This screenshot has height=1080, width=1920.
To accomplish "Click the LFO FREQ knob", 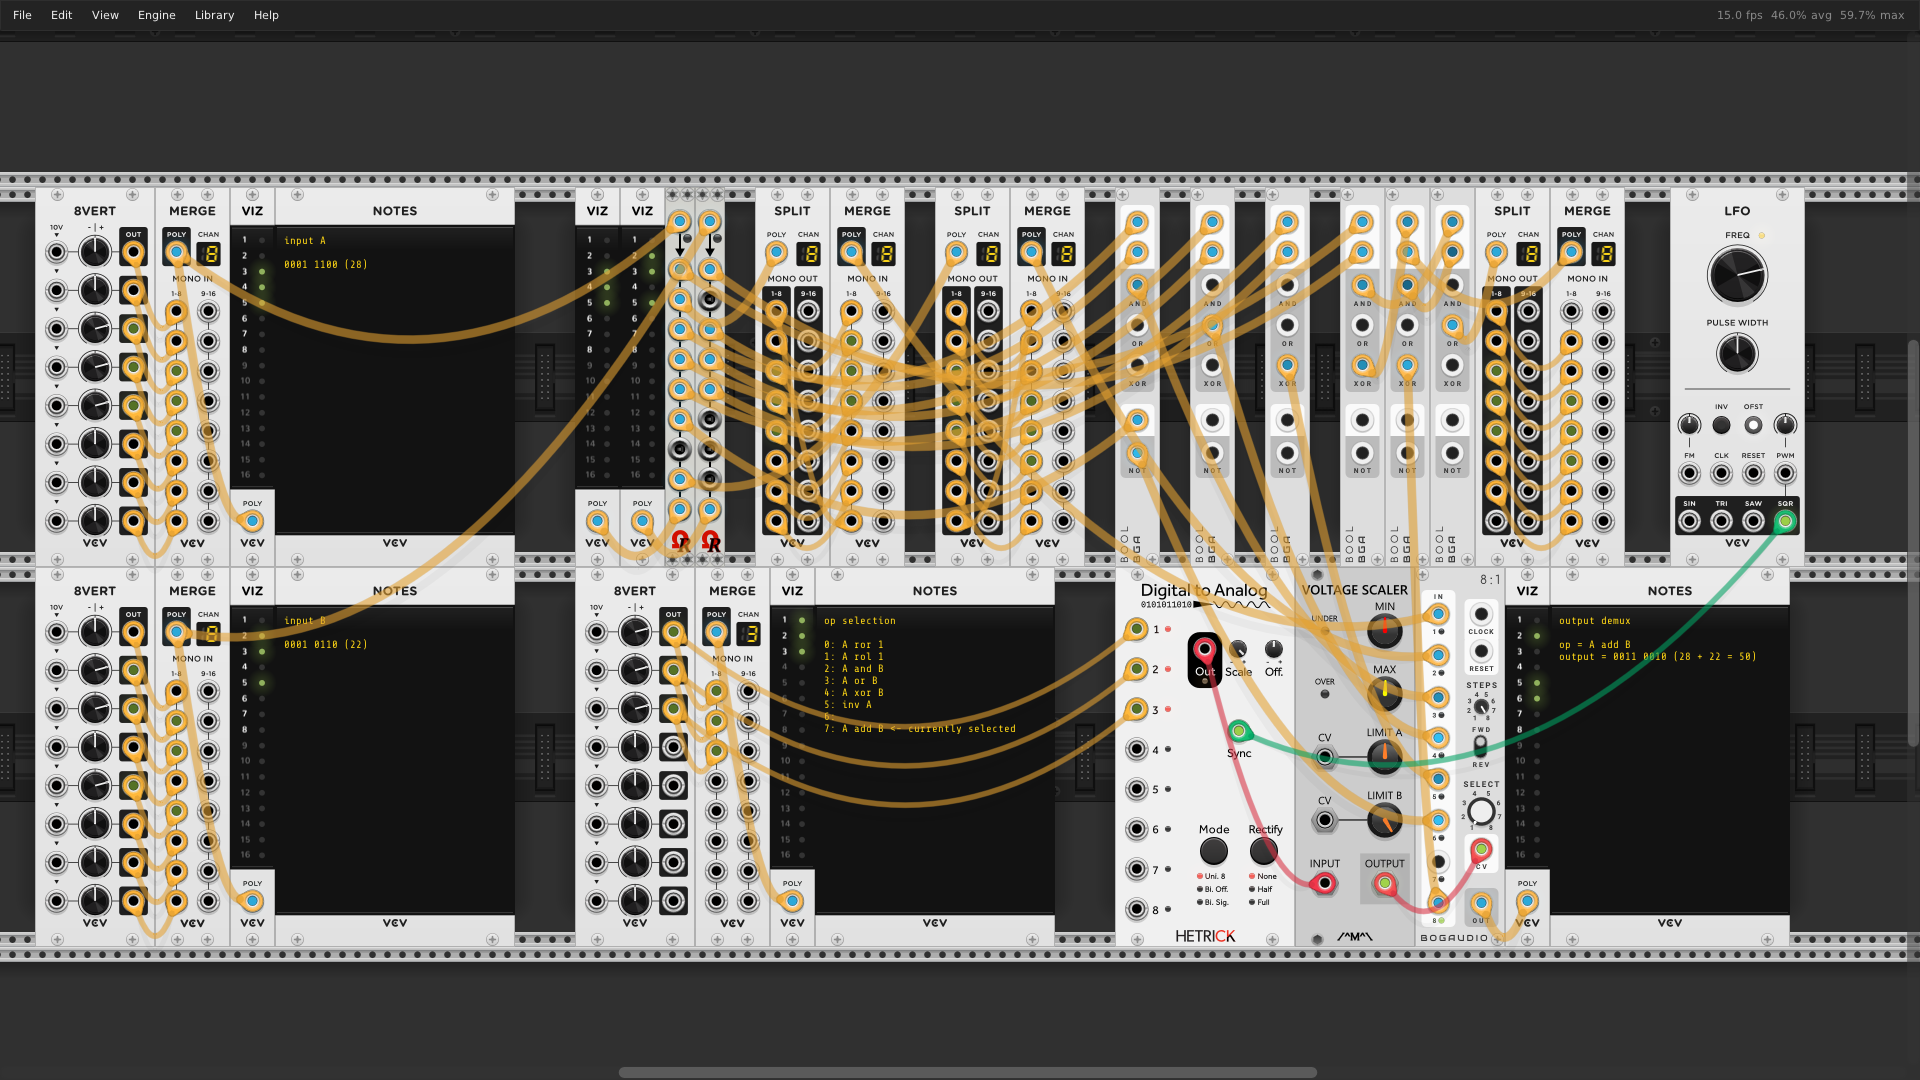I will tap(1737, 276).
